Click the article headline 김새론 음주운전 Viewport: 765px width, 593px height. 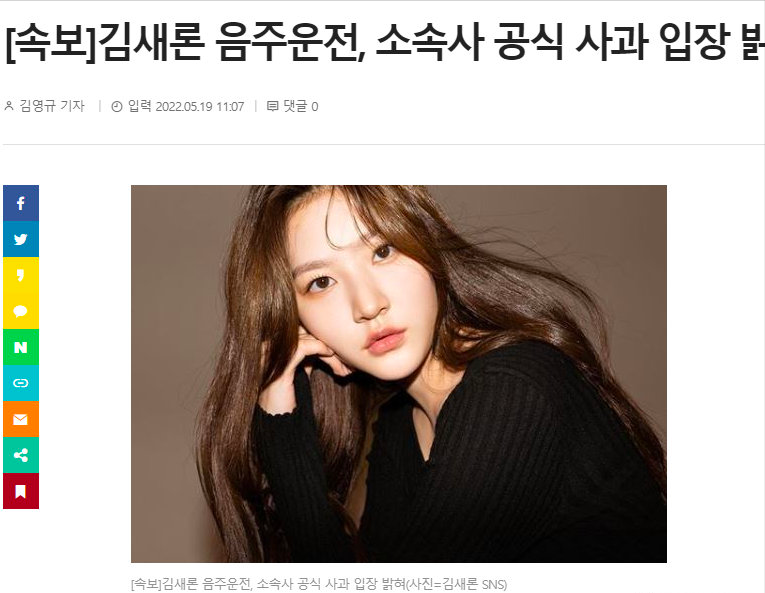(229, 42)
